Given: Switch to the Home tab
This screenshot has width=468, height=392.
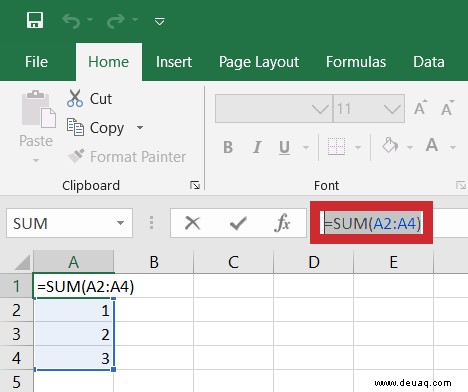Looking at the screenshot, I should click(x=109, y=62).
